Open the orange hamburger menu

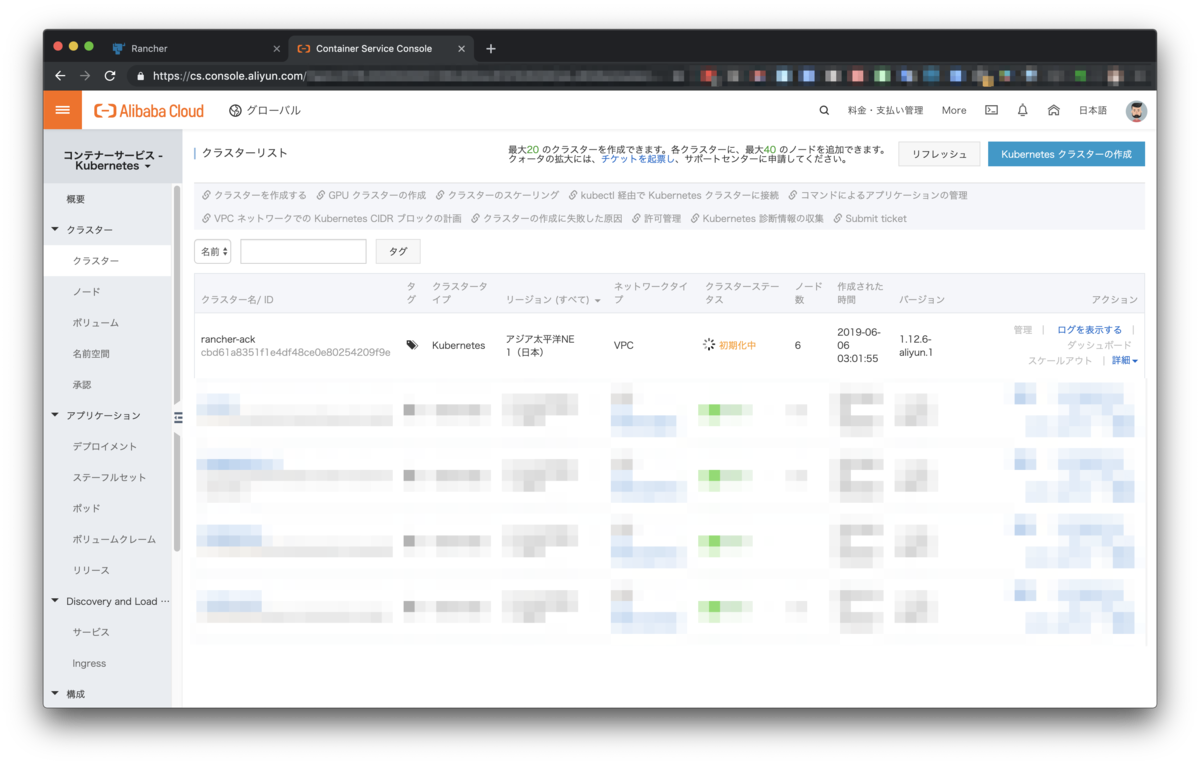(62, 110)
